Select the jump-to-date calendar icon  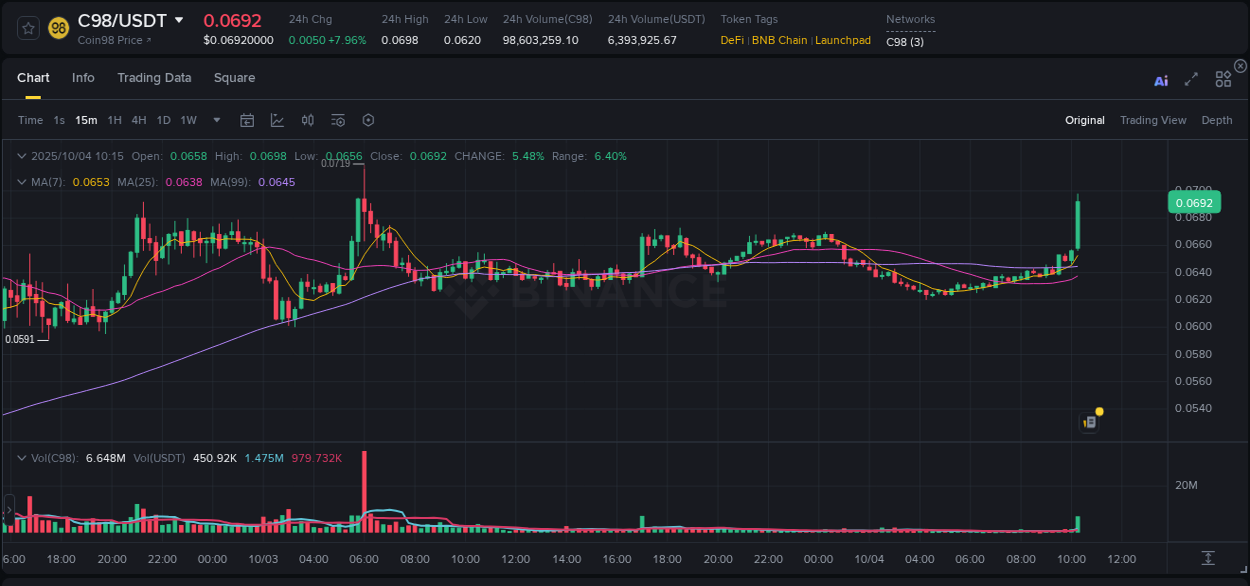tap(247, 120)
